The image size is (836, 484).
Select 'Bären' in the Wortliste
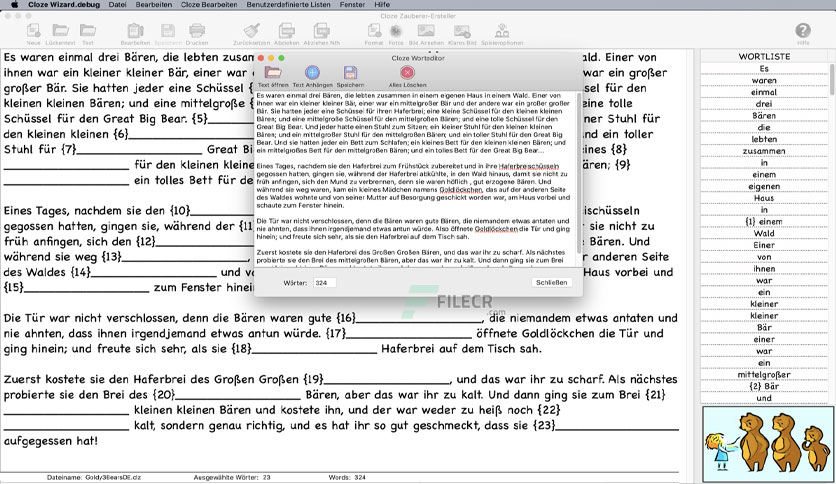pos(764,116)
